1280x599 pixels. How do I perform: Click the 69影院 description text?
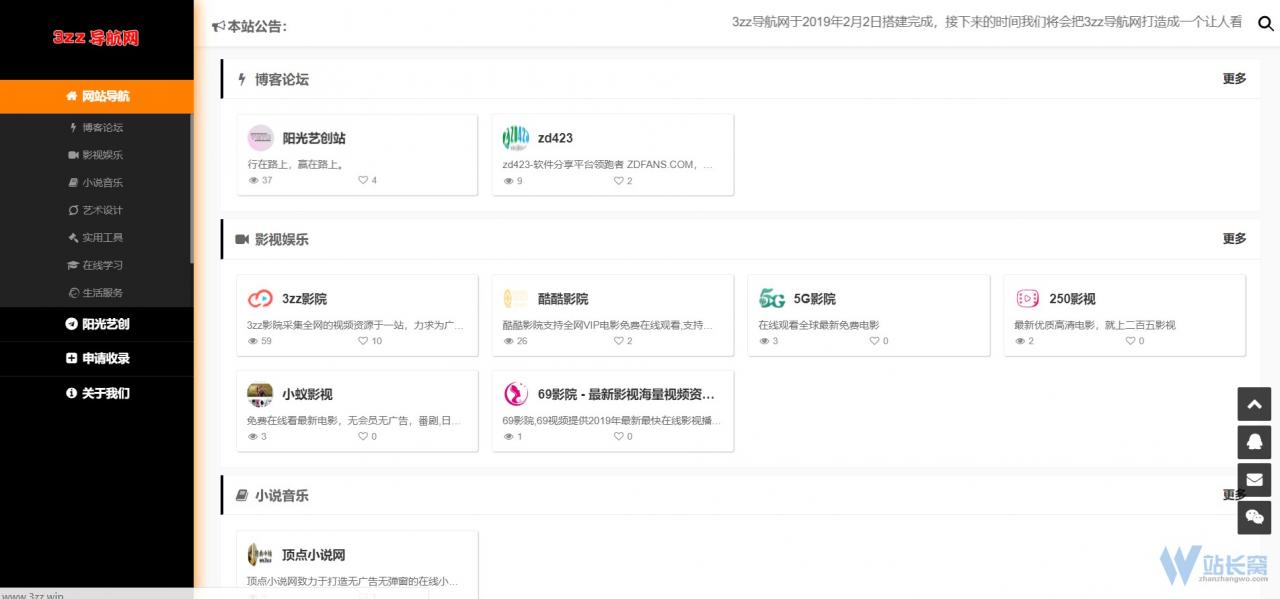(x=611, y=421)
